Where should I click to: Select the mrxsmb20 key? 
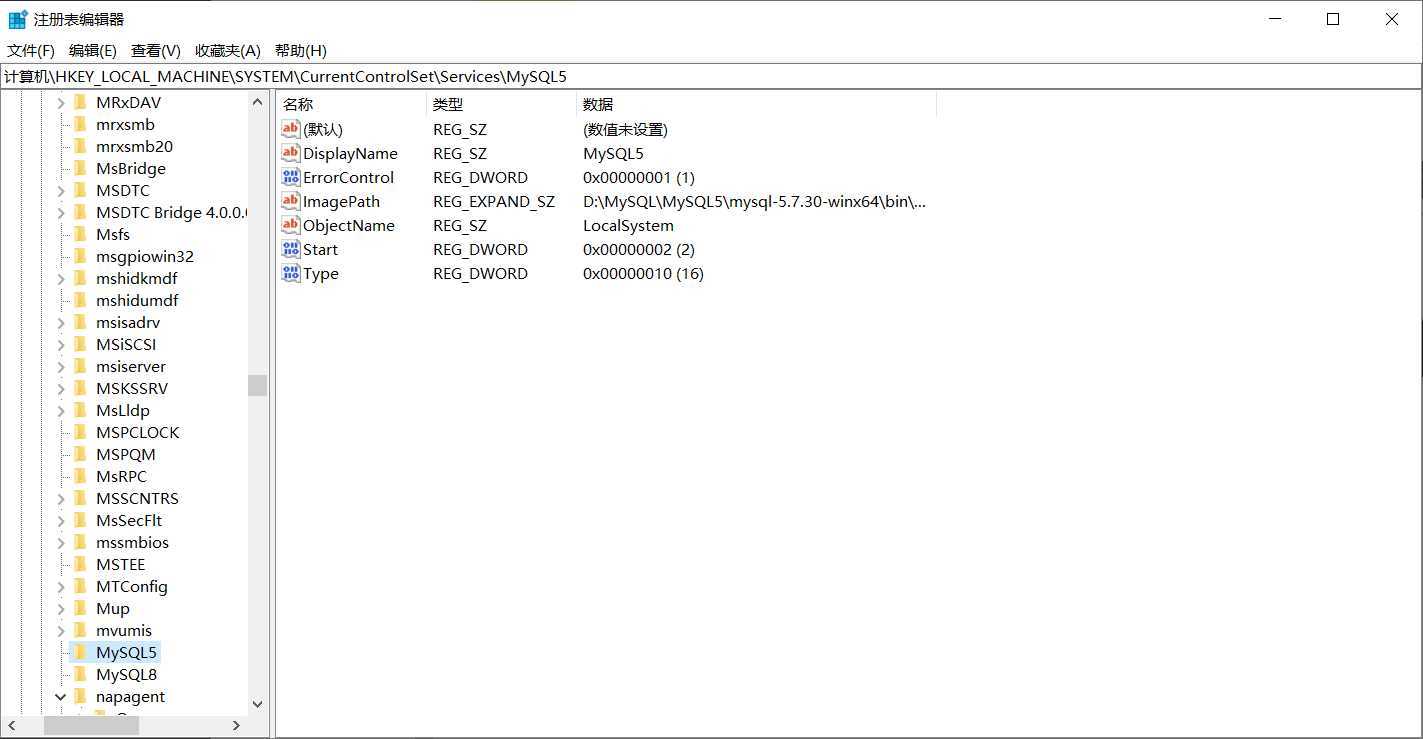pyautogui.click(x=134, y=146)
